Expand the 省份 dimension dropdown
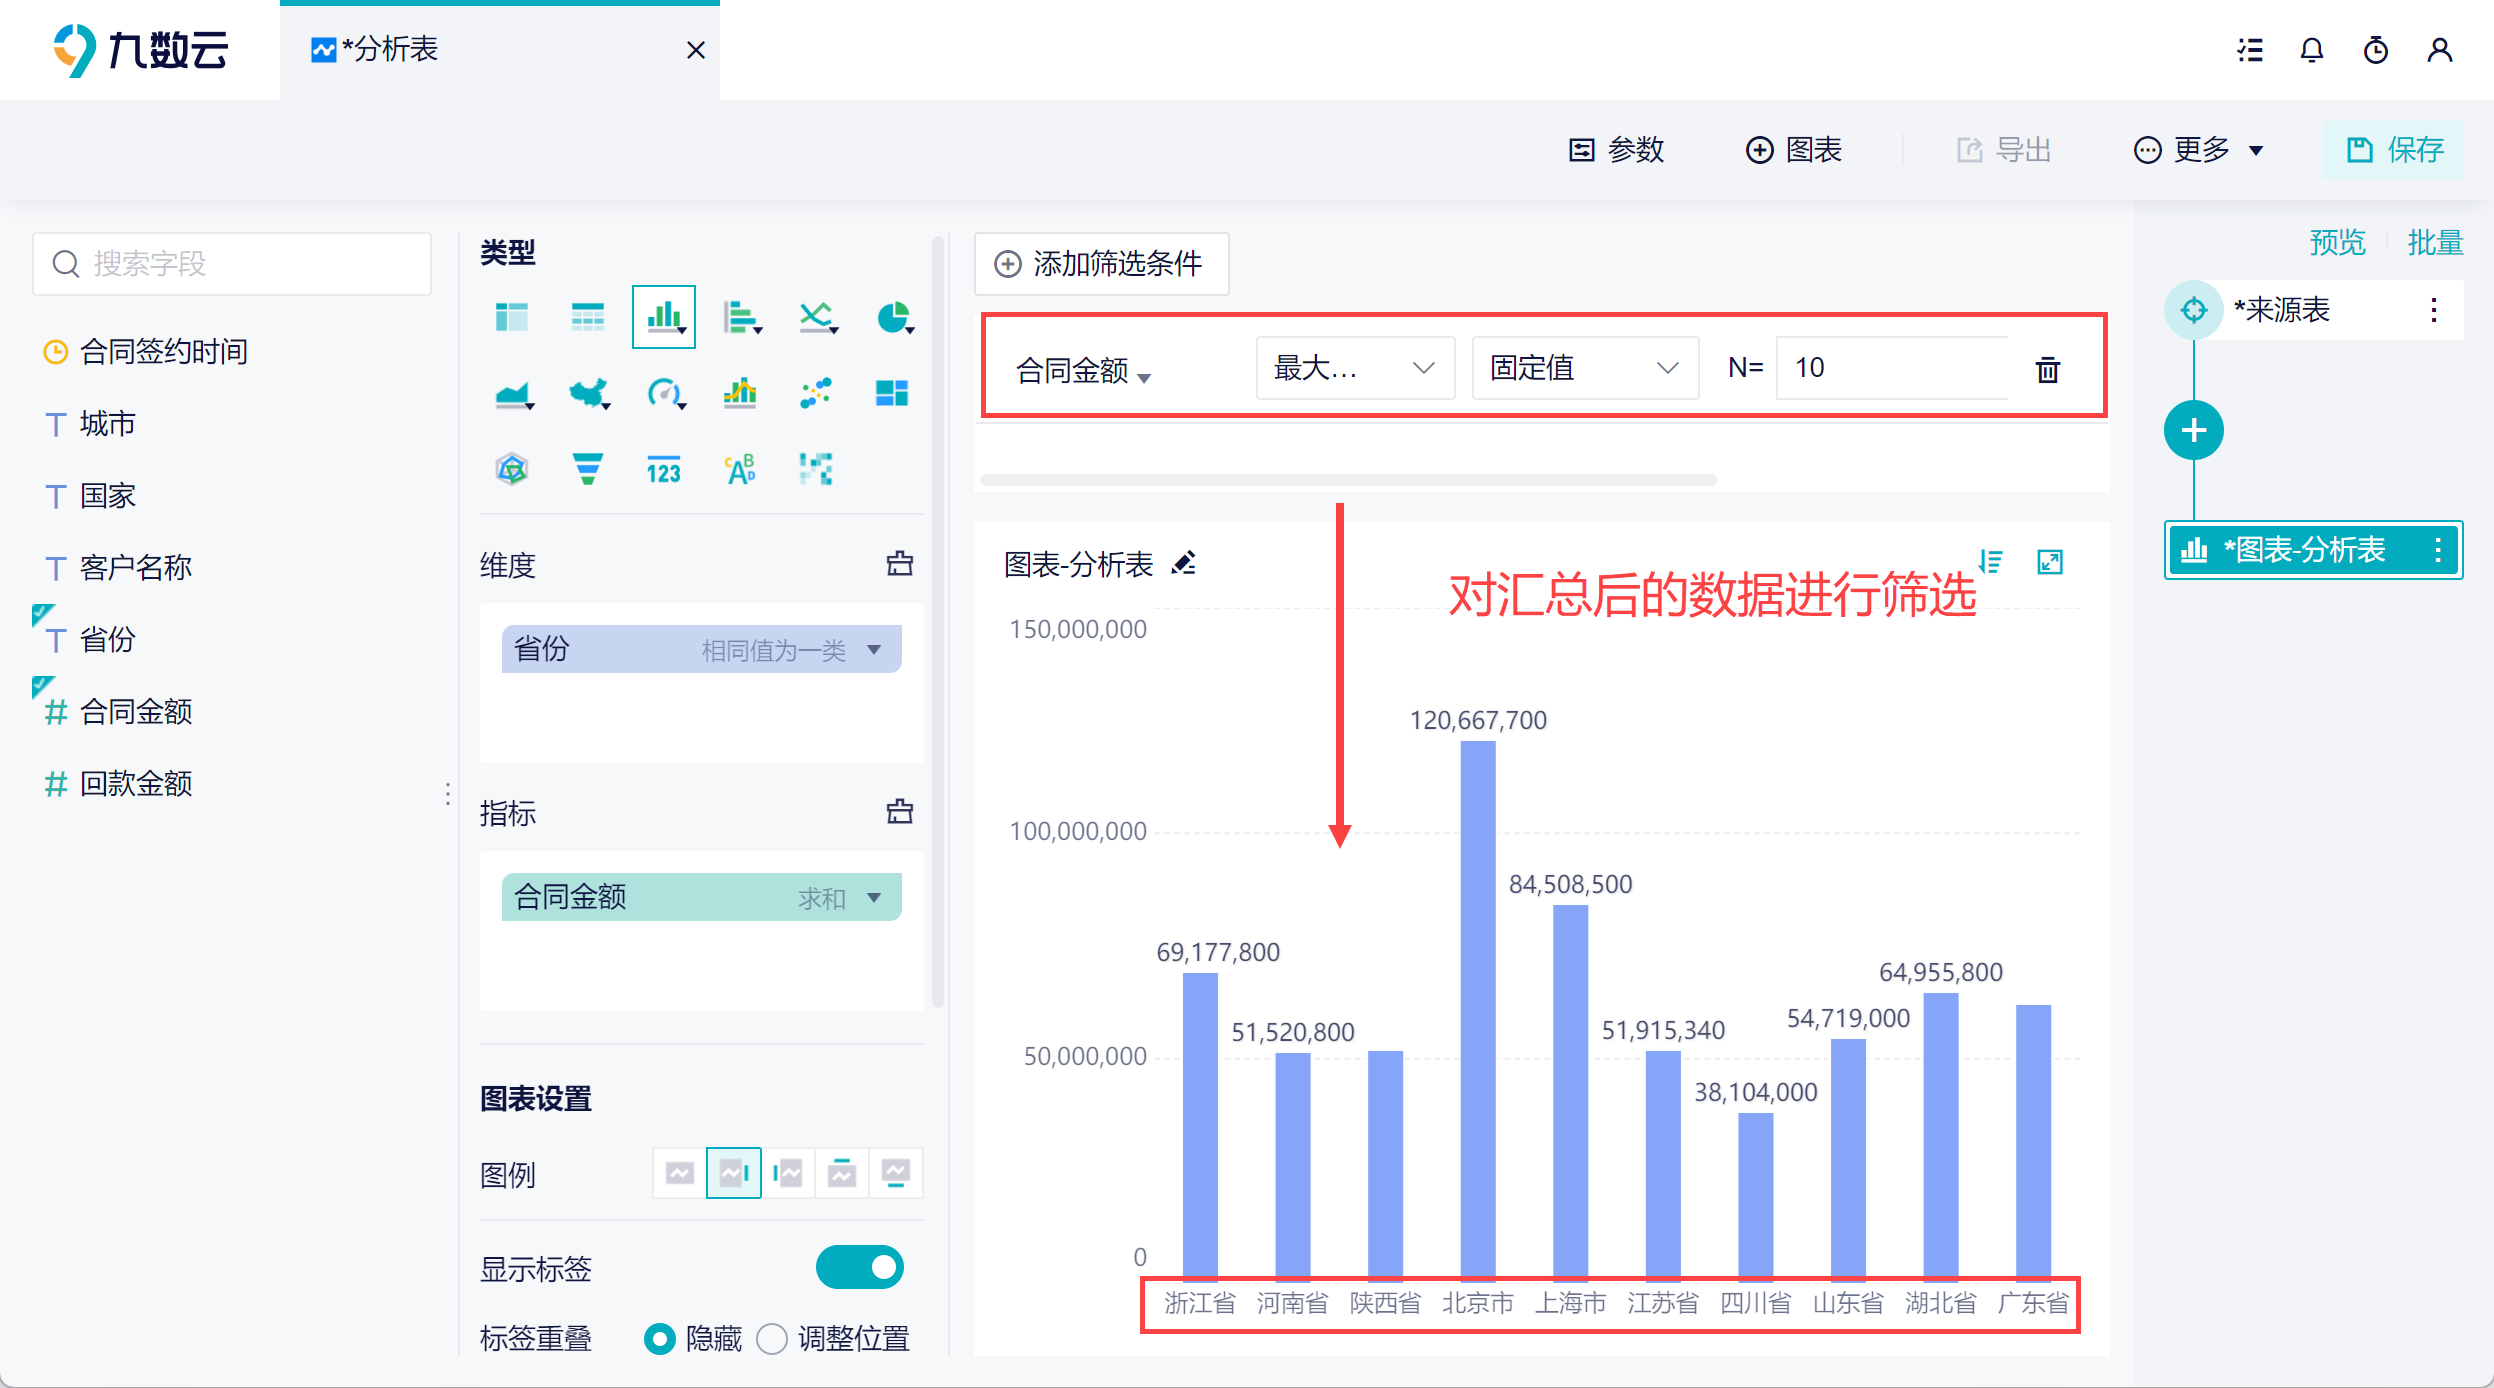 (x=875, y=649)
